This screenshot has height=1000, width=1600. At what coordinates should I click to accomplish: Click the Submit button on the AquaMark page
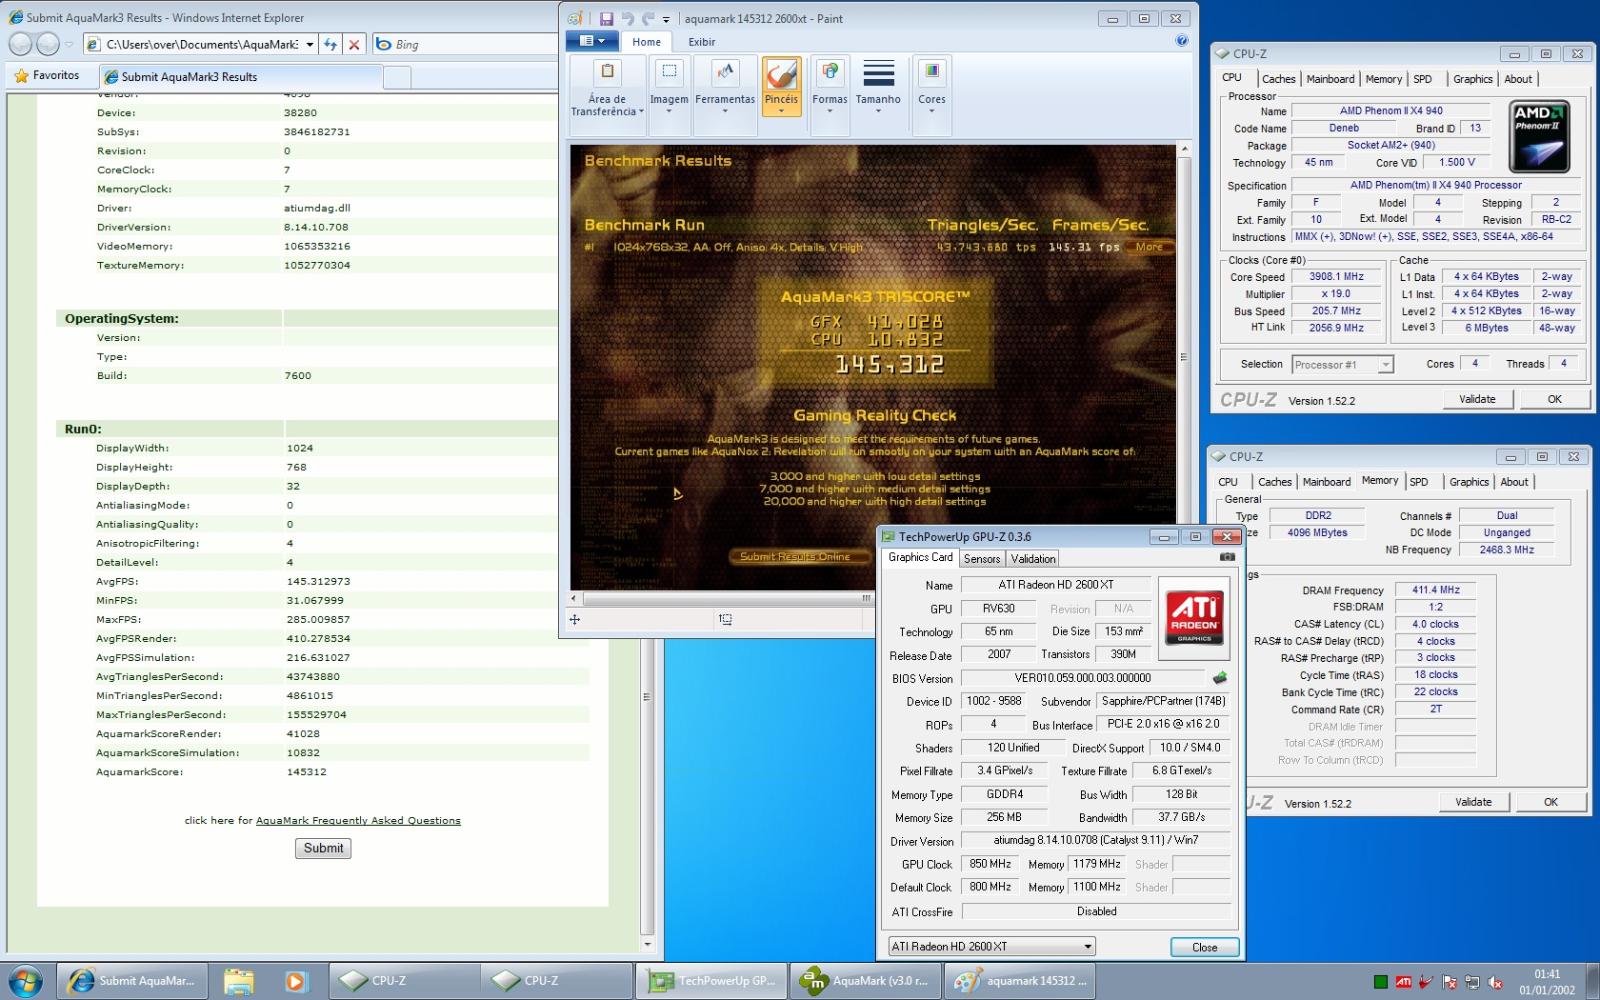[323, 848]
